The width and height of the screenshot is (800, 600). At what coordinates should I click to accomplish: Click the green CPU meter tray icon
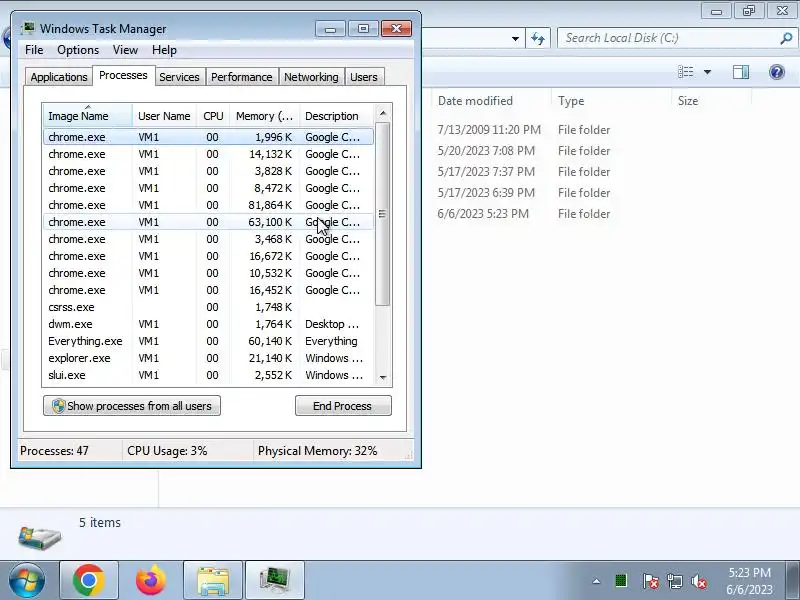click(621, 581)
